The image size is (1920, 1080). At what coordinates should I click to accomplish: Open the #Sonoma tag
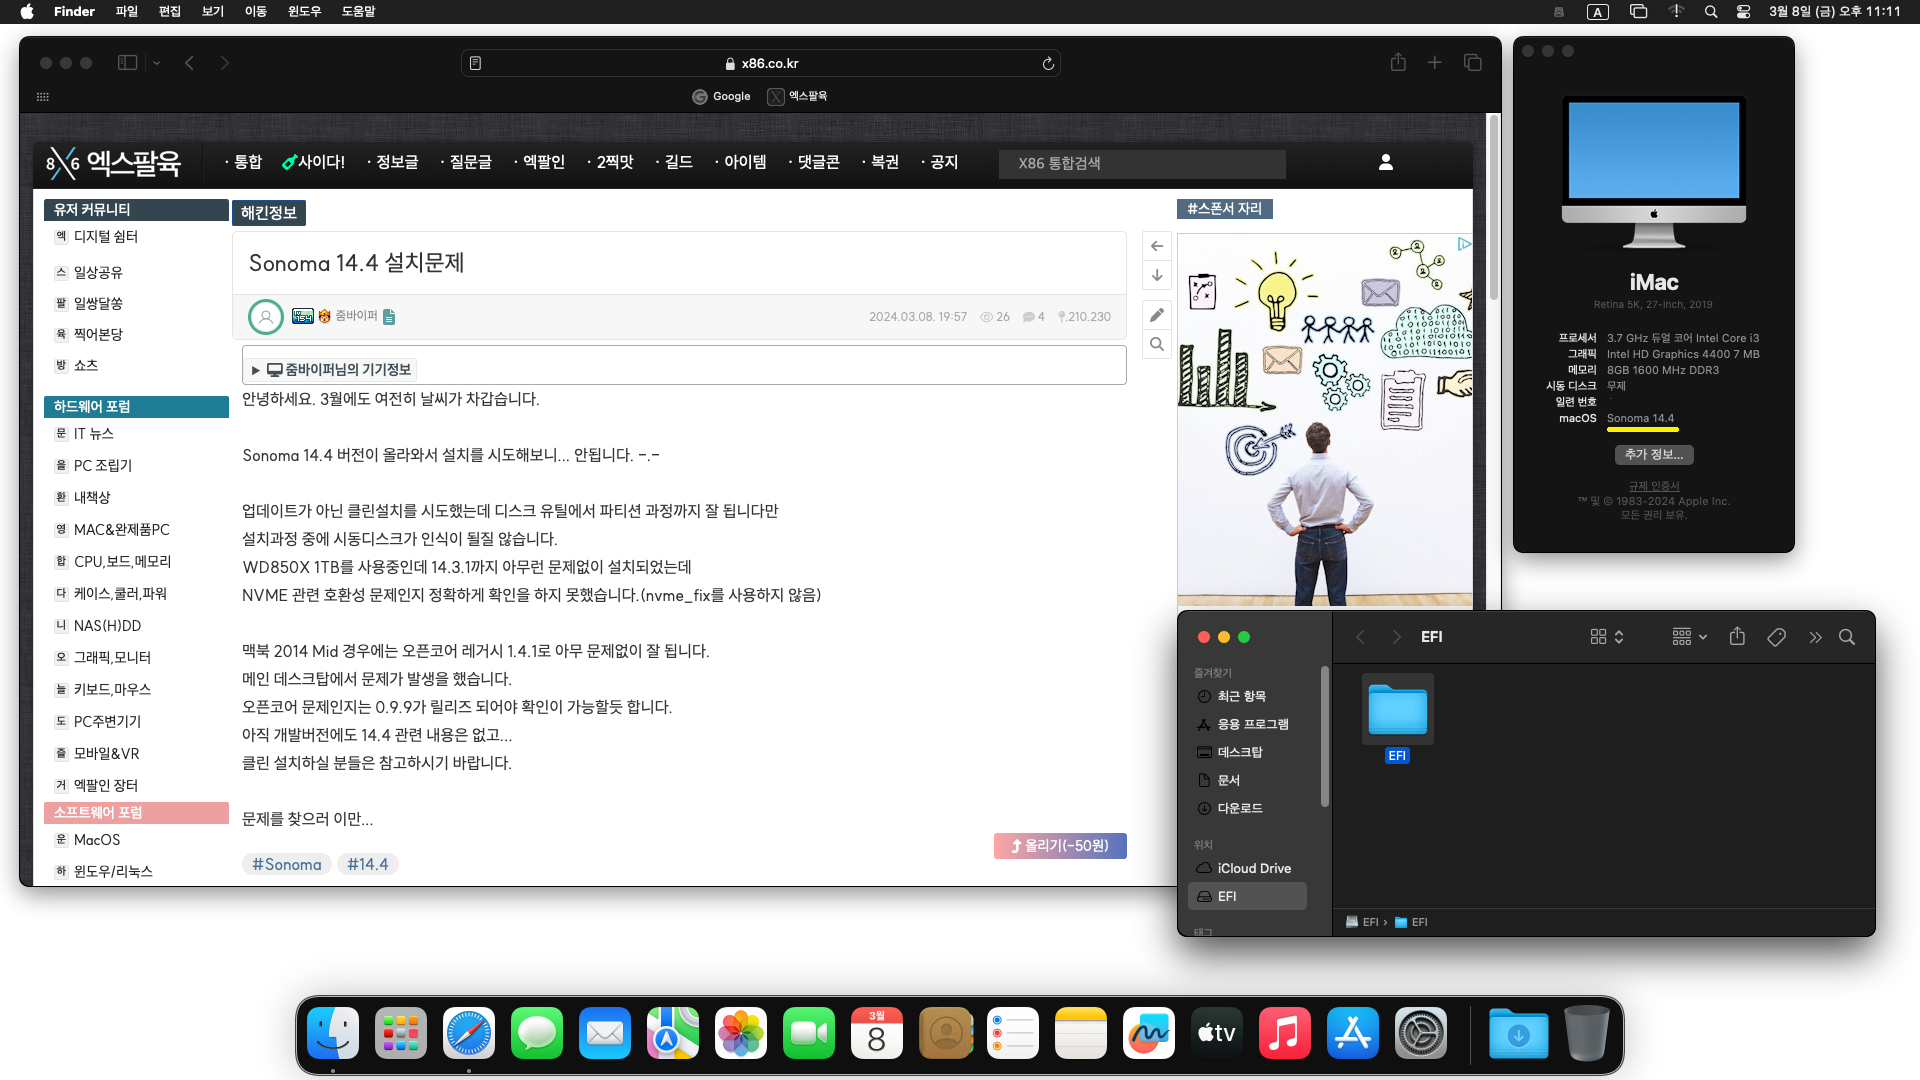[x=287, y=864]
